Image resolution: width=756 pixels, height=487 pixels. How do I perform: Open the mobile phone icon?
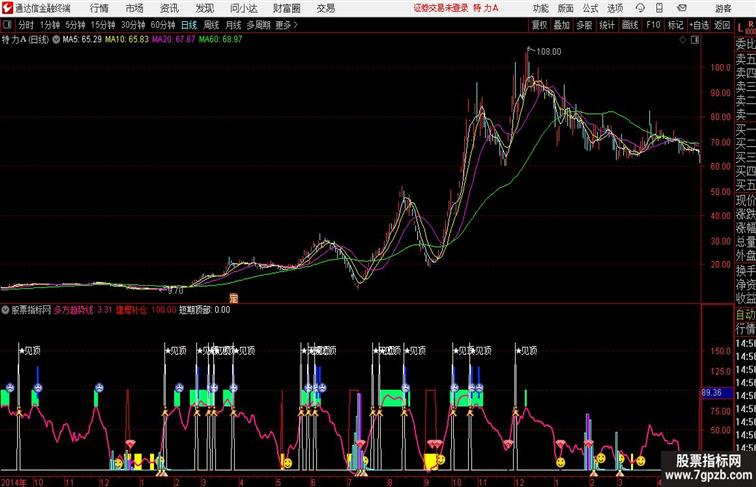660,8
